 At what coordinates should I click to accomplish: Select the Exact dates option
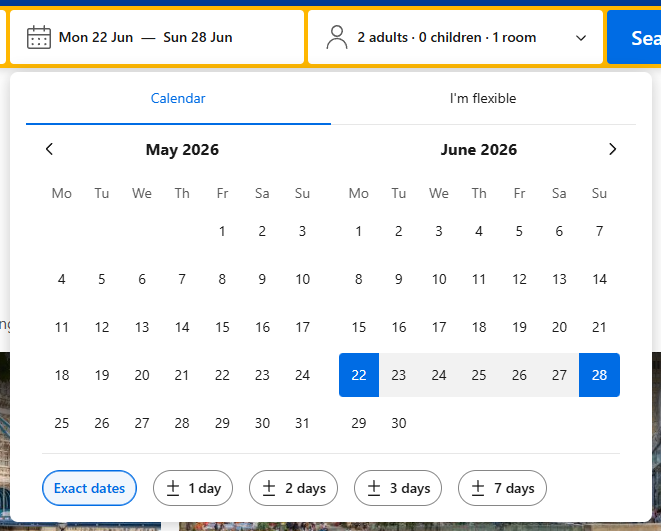click(89, 488)
